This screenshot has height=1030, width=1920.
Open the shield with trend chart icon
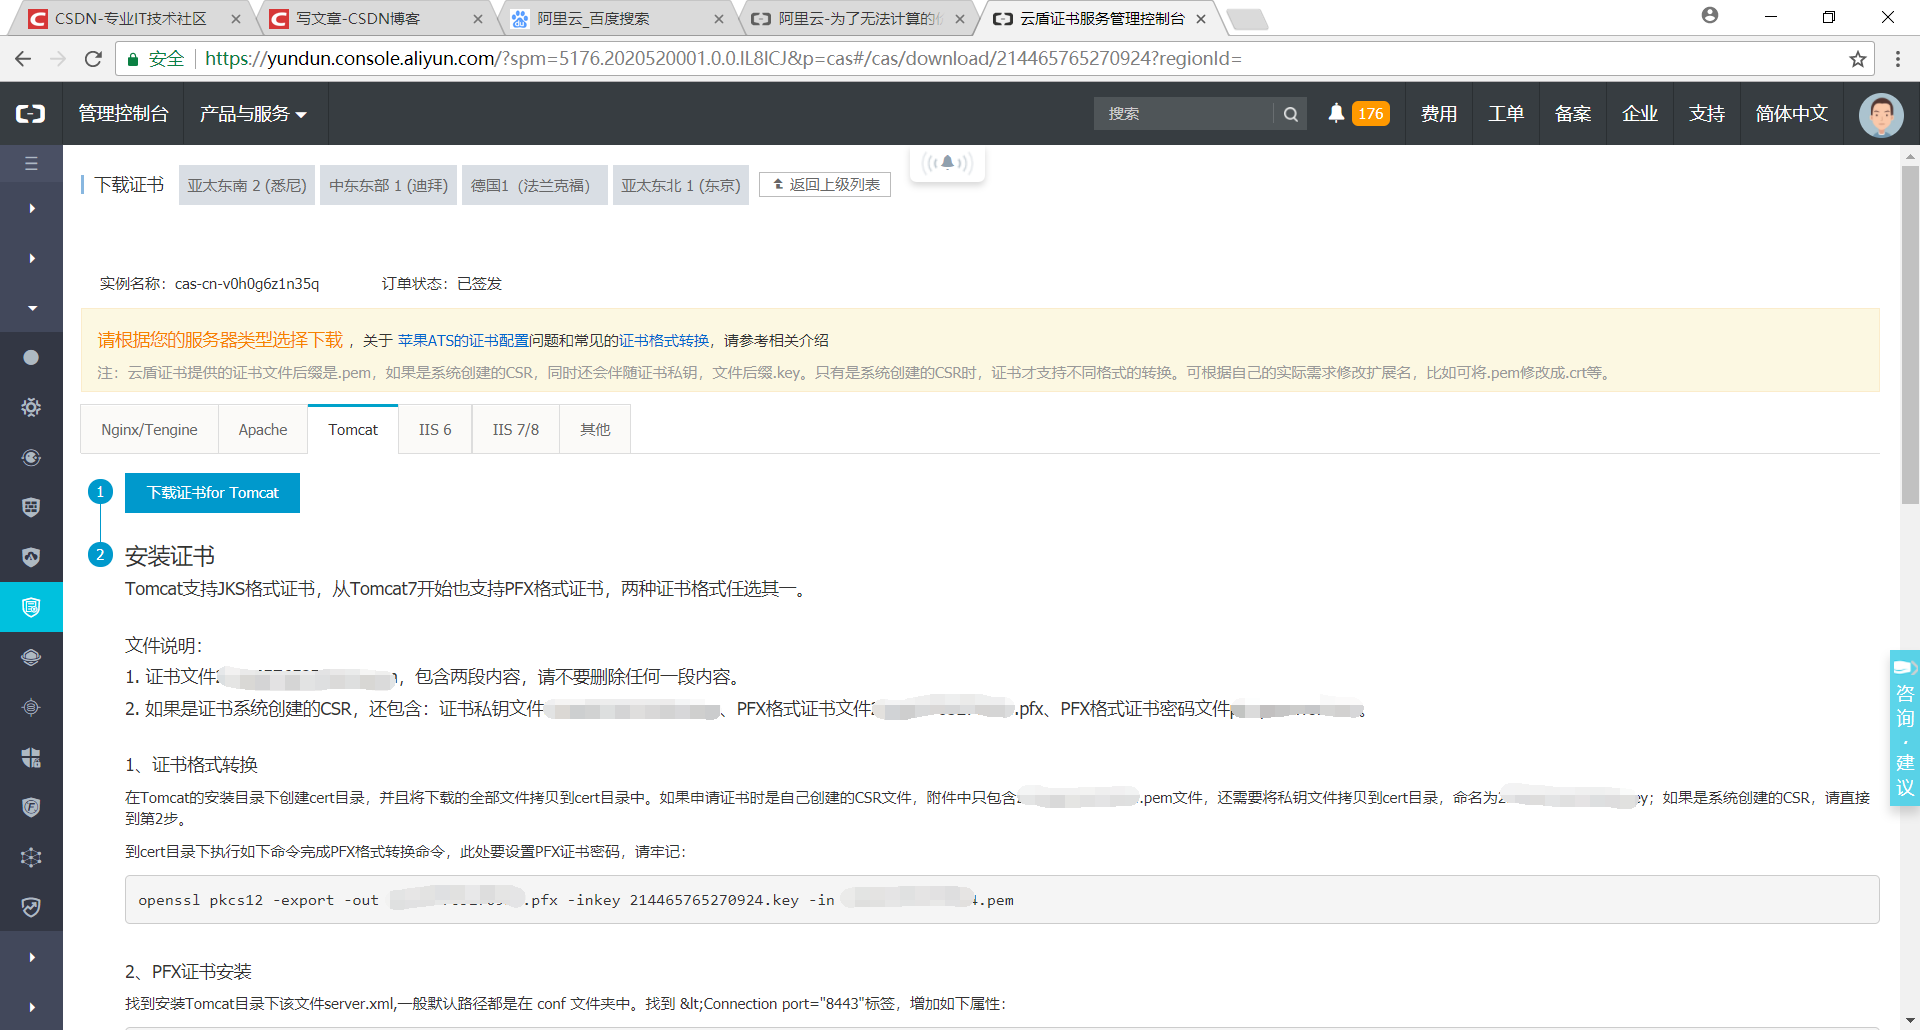[x=31, y=907]
